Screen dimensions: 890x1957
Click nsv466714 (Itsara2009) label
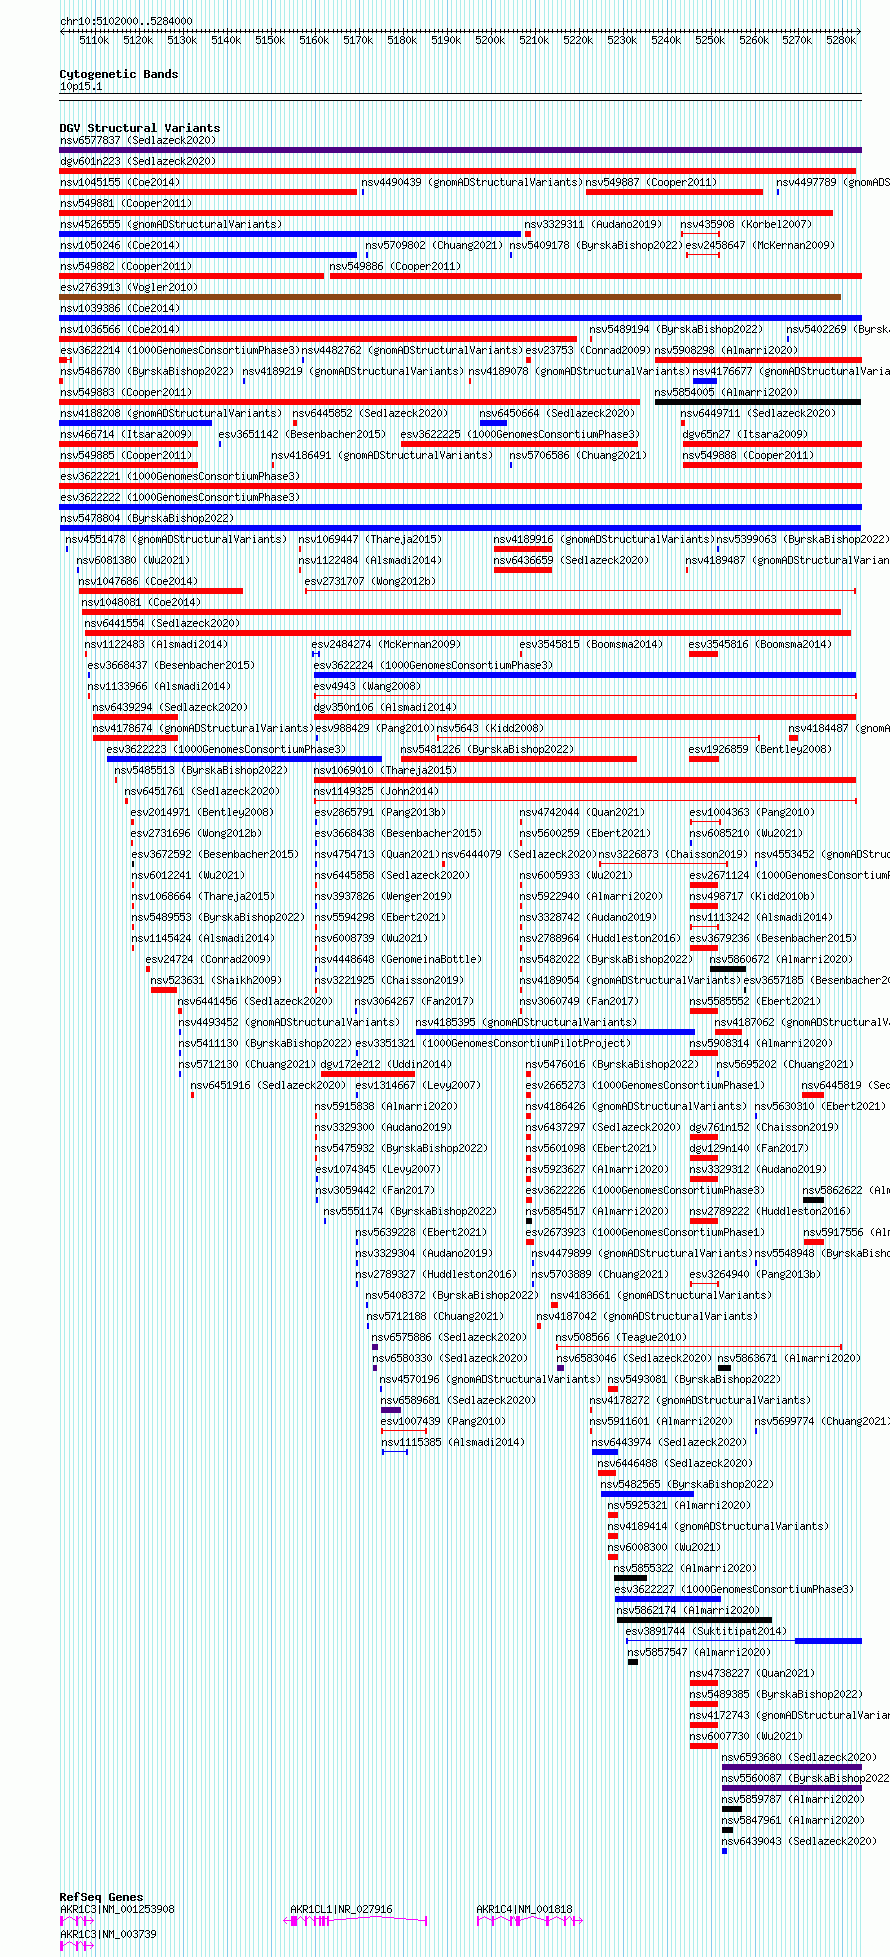[126, 434]
